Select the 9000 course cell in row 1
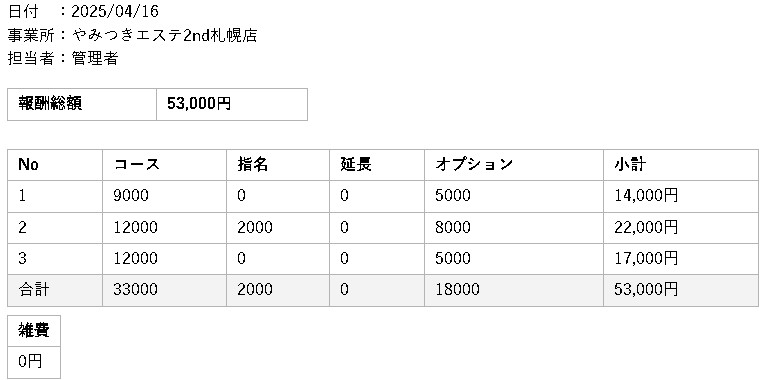Image resolution: width=769 pixels, height=380 pixels. (164, 196)
